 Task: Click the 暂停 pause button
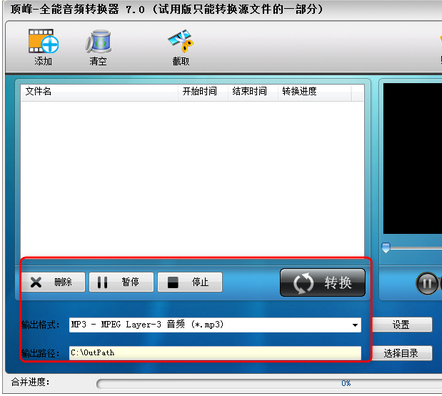[121, 282]
